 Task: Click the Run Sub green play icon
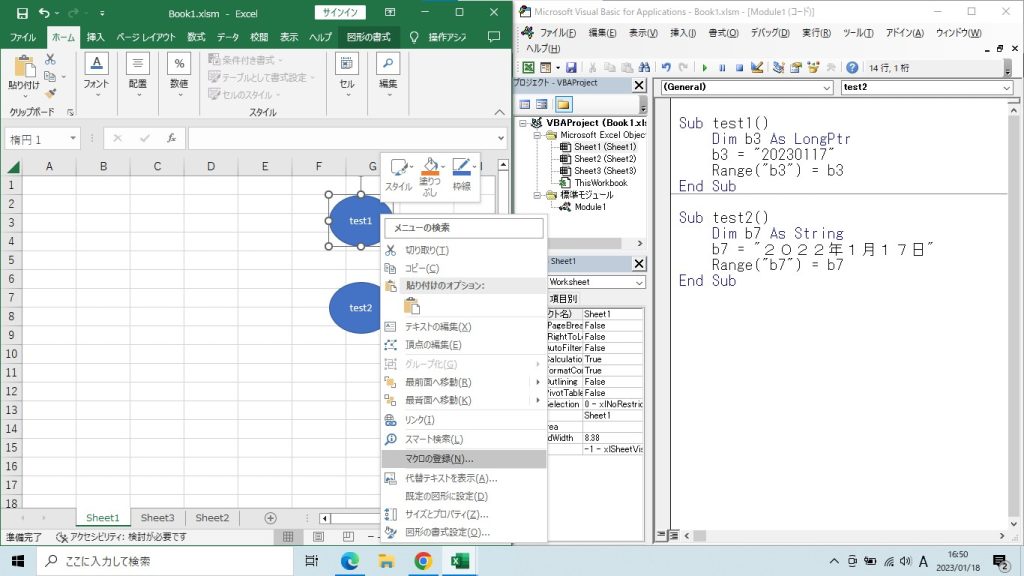pos(705,68)
